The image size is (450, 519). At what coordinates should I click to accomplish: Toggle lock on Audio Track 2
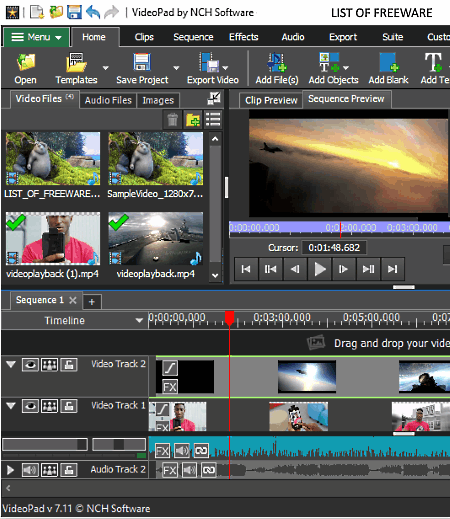tap(69, 470)
